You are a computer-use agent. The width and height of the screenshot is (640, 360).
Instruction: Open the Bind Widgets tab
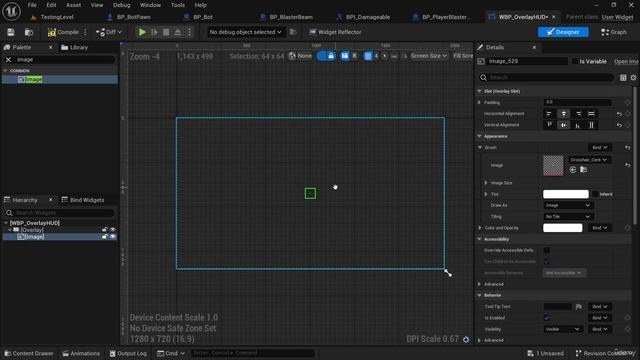[x=83, y=200]
